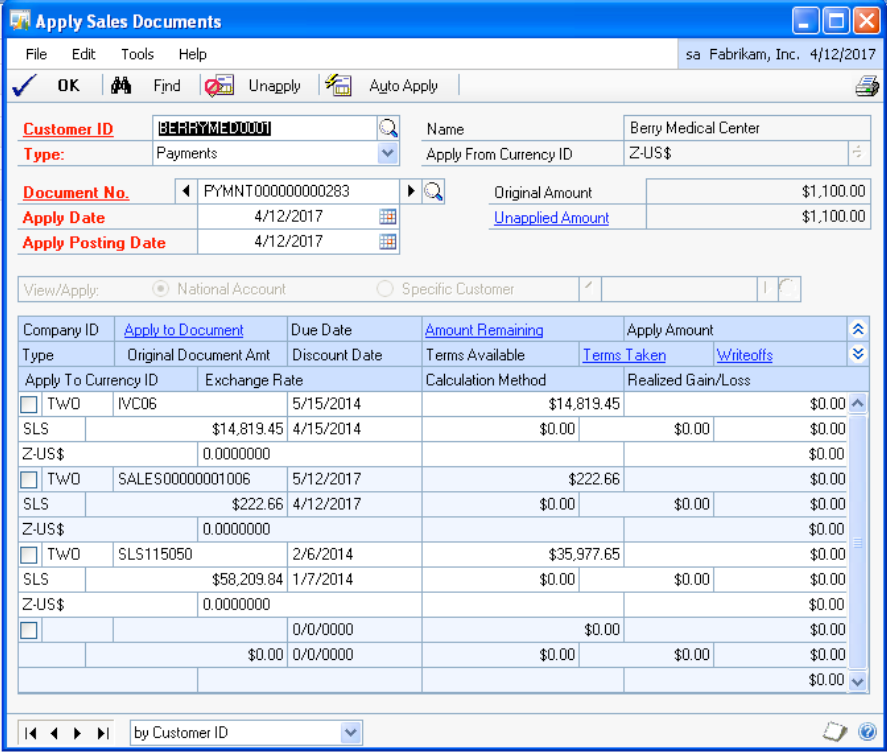
Task: Open the Apply Posting Date calendar
Action: (x=388, y=242)
